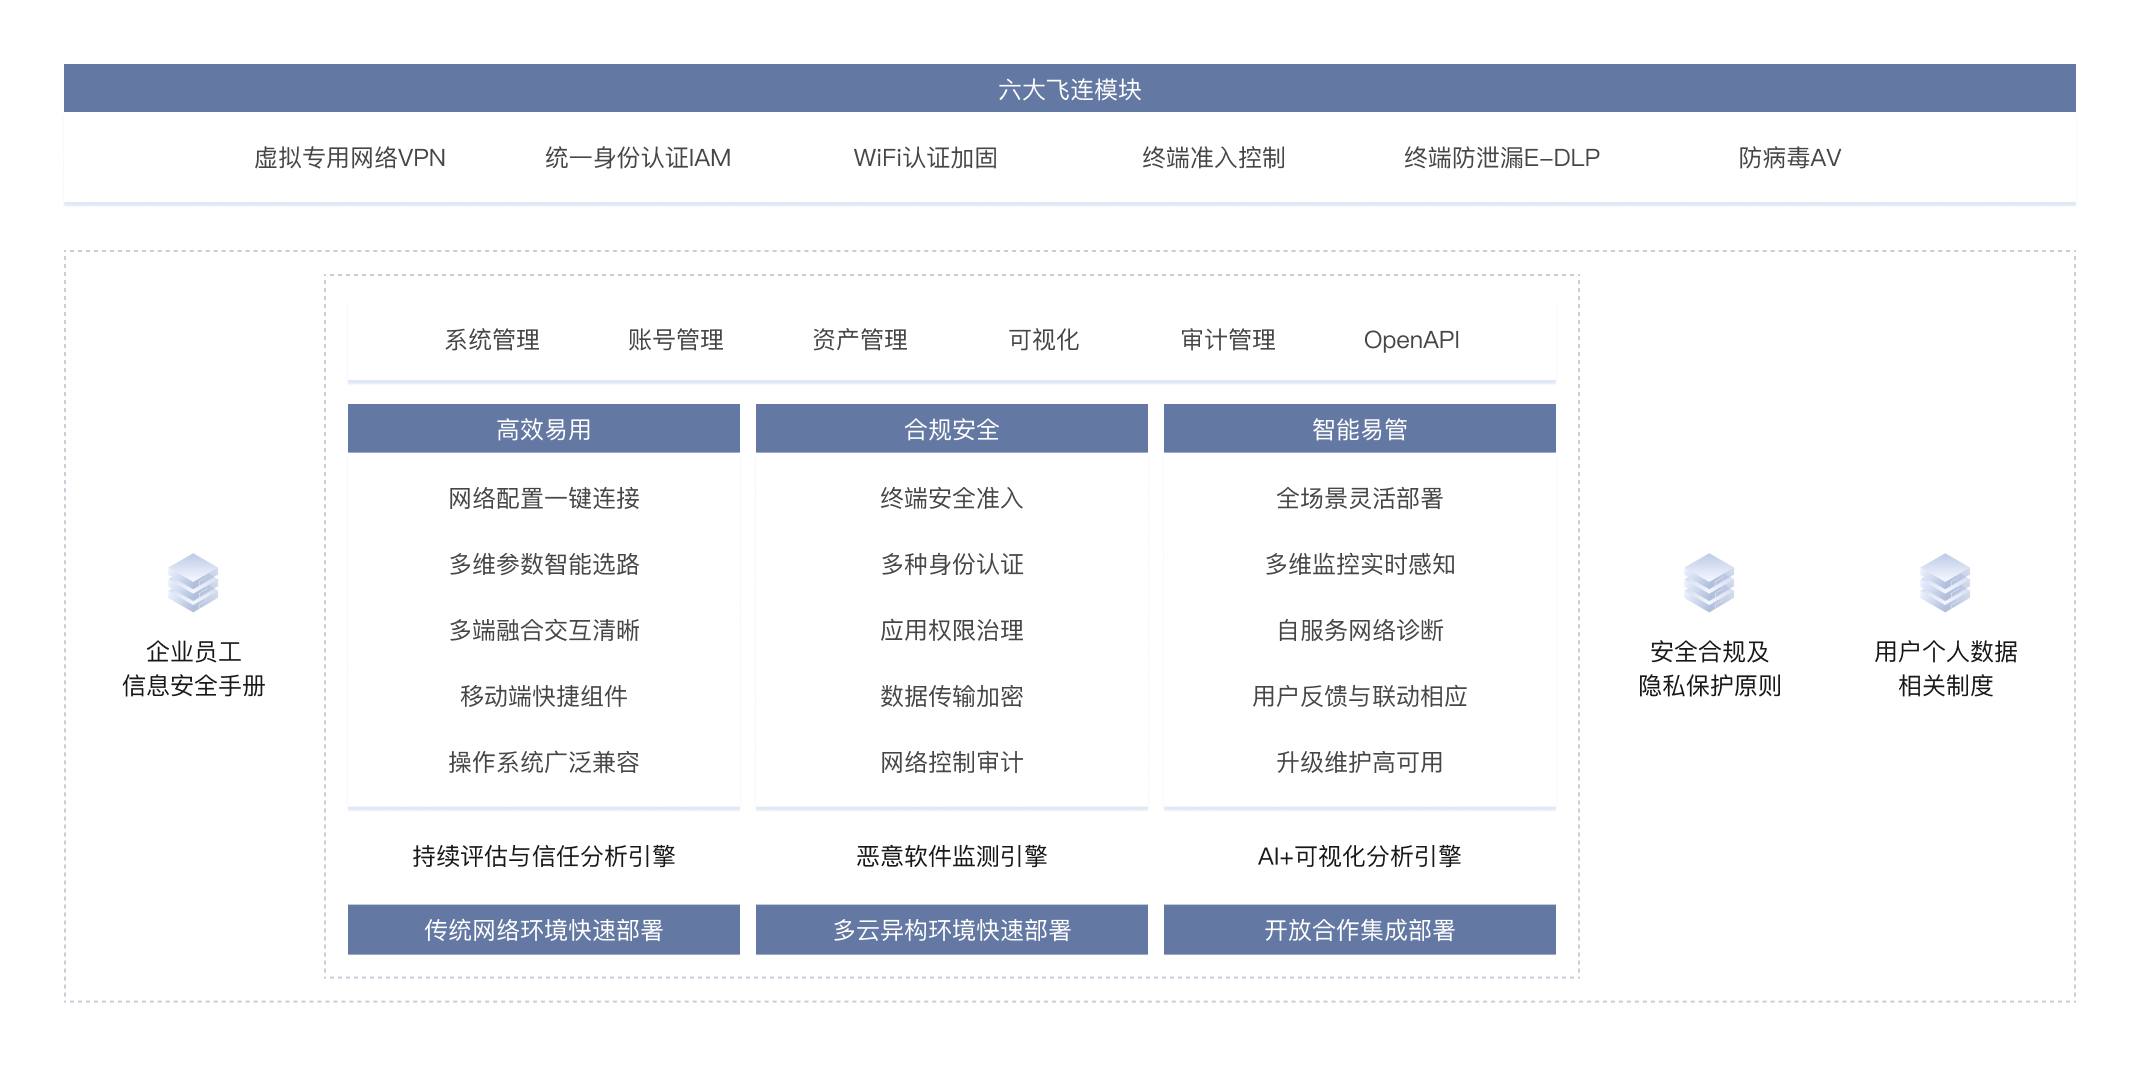Select 多种身份认证
Viewport: 2140px width, 1067px height.
(x=952, y=564)
